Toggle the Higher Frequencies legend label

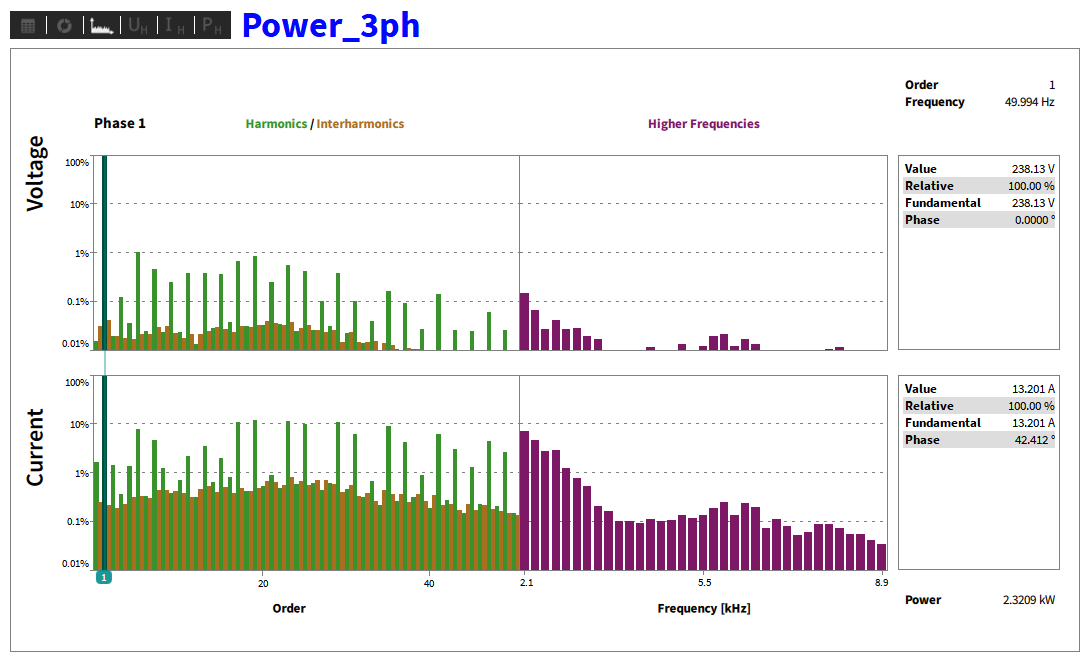(x=704, y=124)
